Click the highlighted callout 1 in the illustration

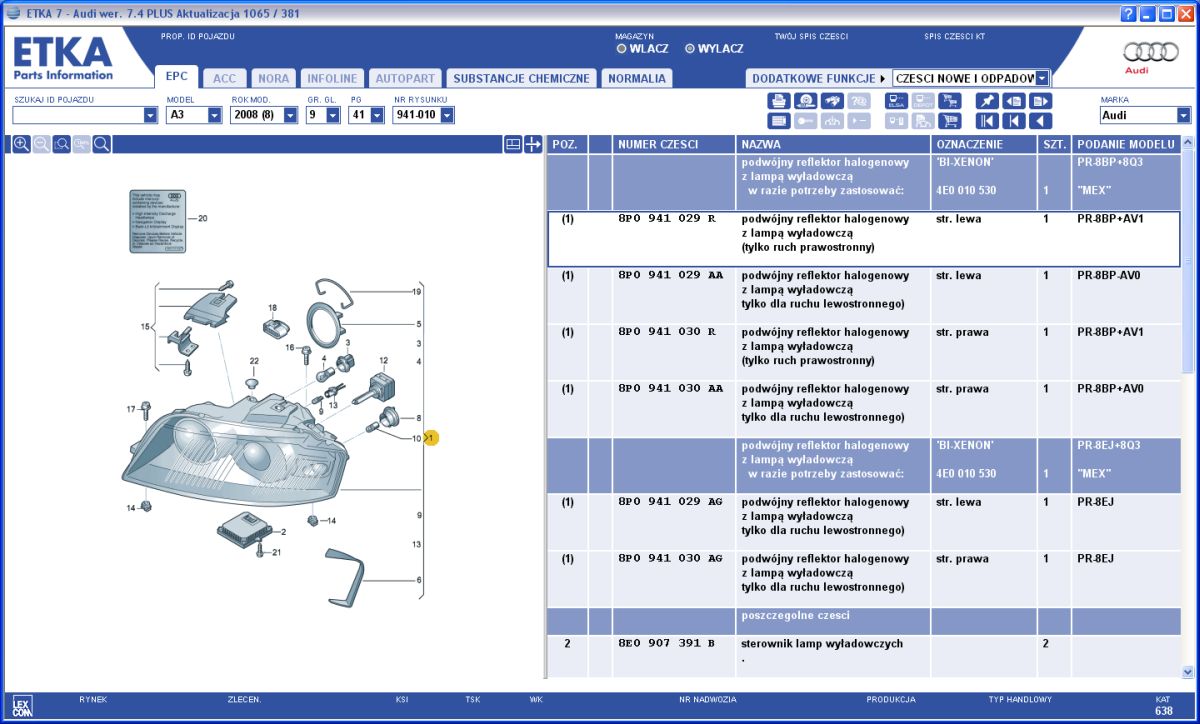coord(431,438)
